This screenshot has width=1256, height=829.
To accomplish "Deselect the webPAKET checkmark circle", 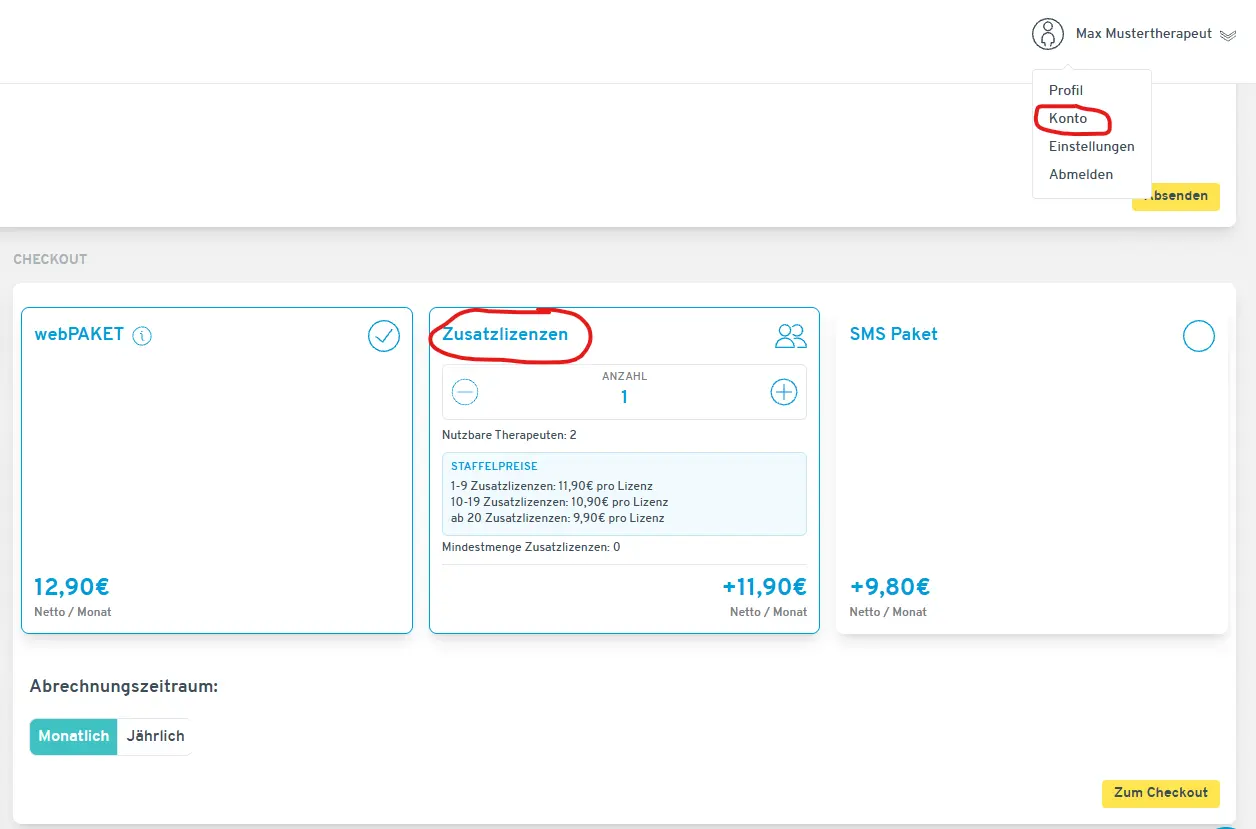I will [x=384, y=336].
